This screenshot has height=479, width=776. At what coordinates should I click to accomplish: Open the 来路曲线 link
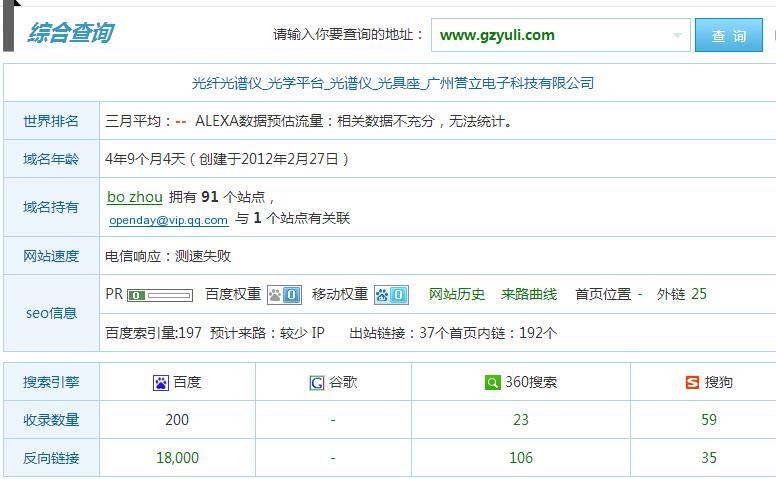(529, 294)
